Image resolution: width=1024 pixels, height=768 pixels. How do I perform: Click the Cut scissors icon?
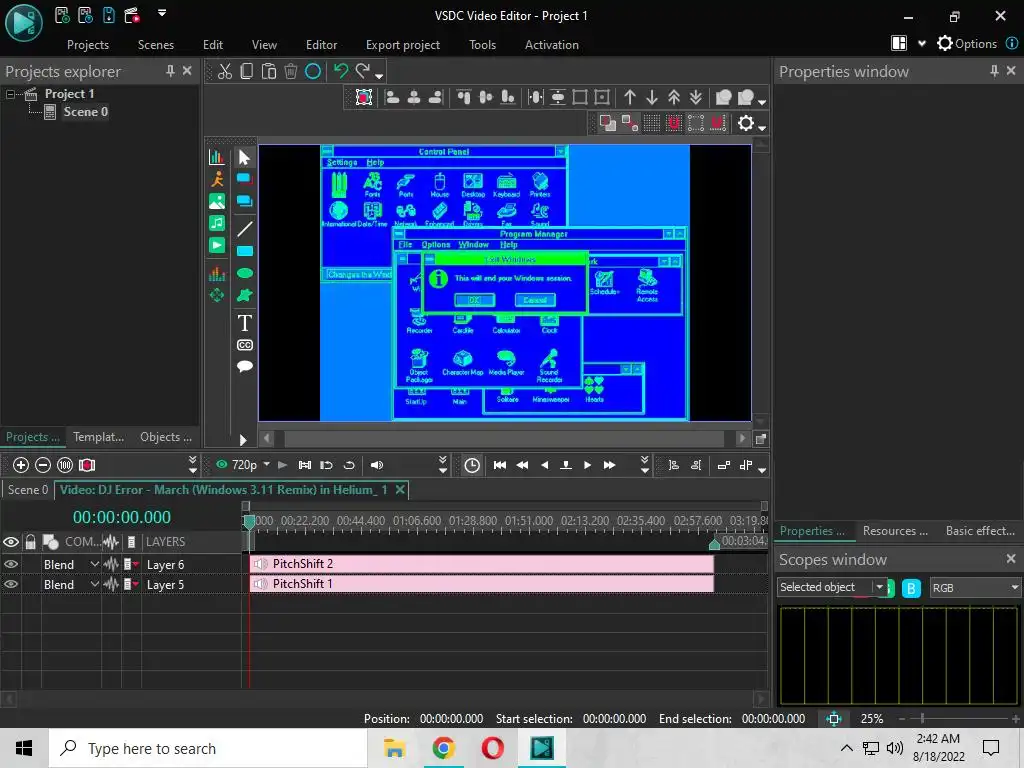(225, 71)
